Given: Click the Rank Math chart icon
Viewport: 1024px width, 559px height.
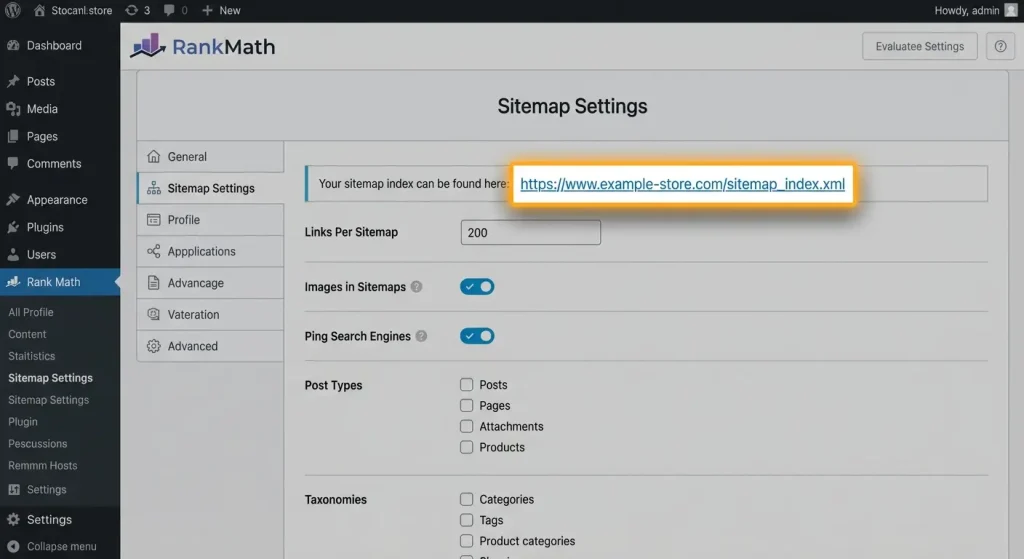Looking at the screenshot, I should [x=13, y=282].
